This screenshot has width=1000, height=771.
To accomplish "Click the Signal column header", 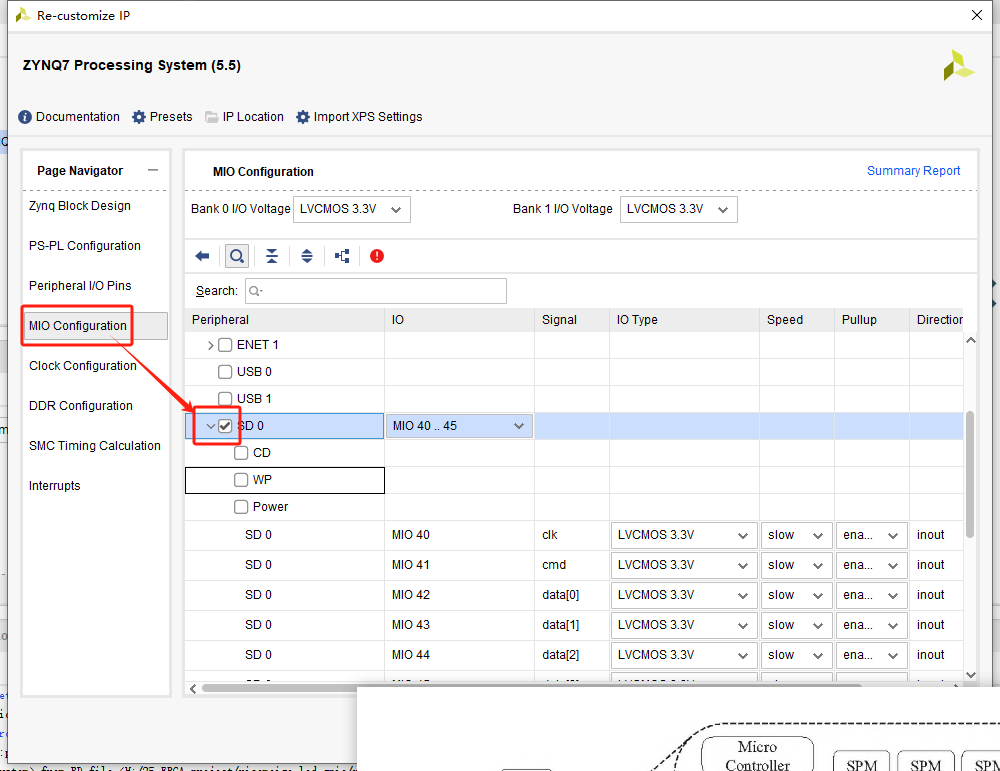I will click(x=572, y=320).
